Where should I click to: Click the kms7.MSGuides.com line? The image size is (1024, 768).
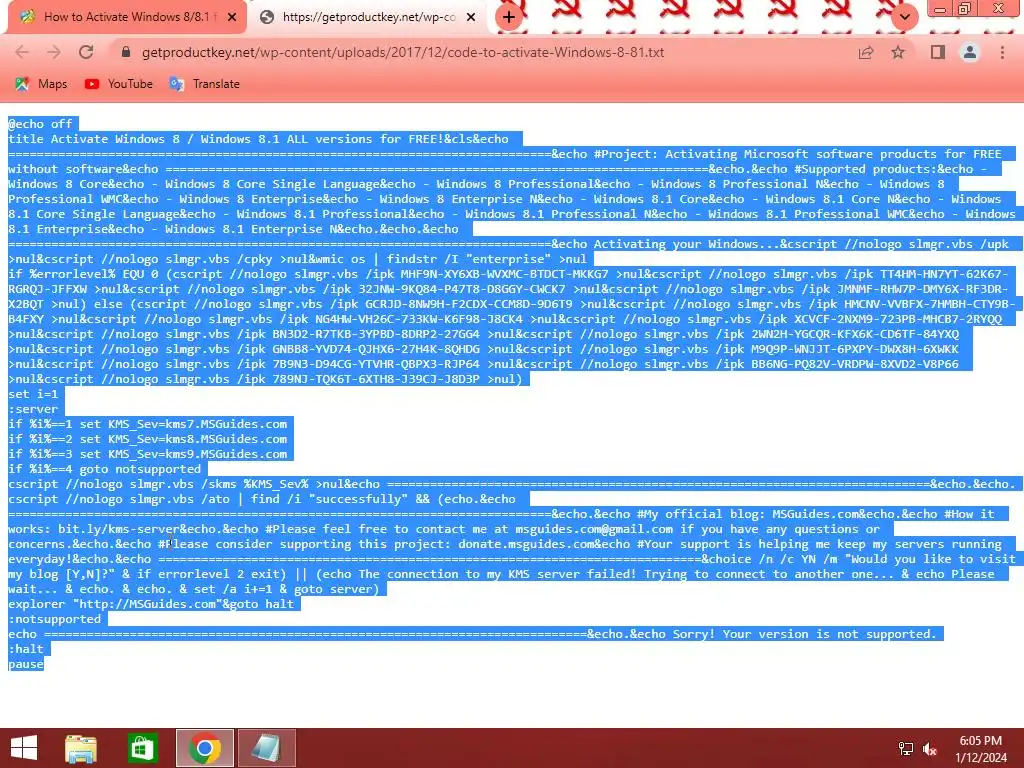point(148,424)
